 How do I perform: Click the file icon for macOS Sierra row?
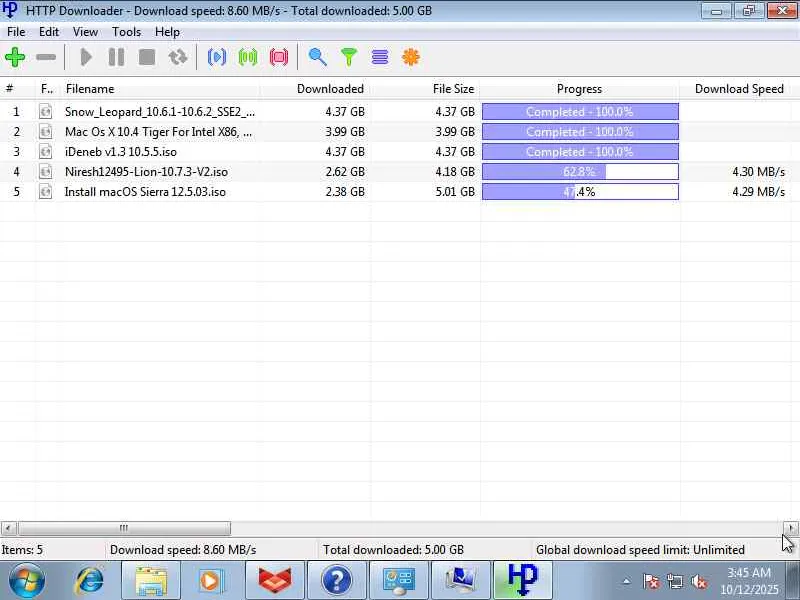45,192
